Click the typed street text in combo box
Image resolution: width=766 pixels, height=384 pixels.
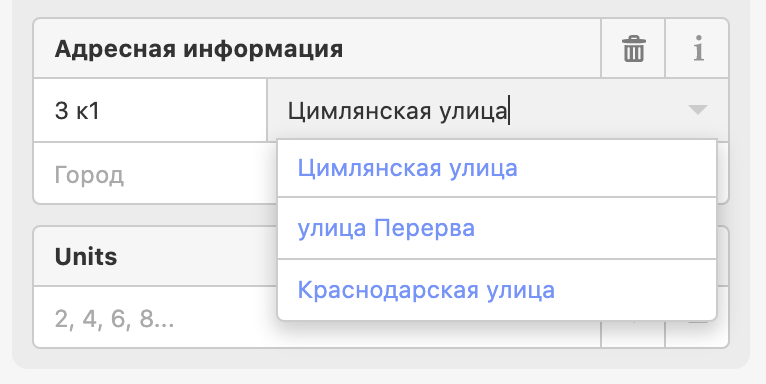pos(398,110)
